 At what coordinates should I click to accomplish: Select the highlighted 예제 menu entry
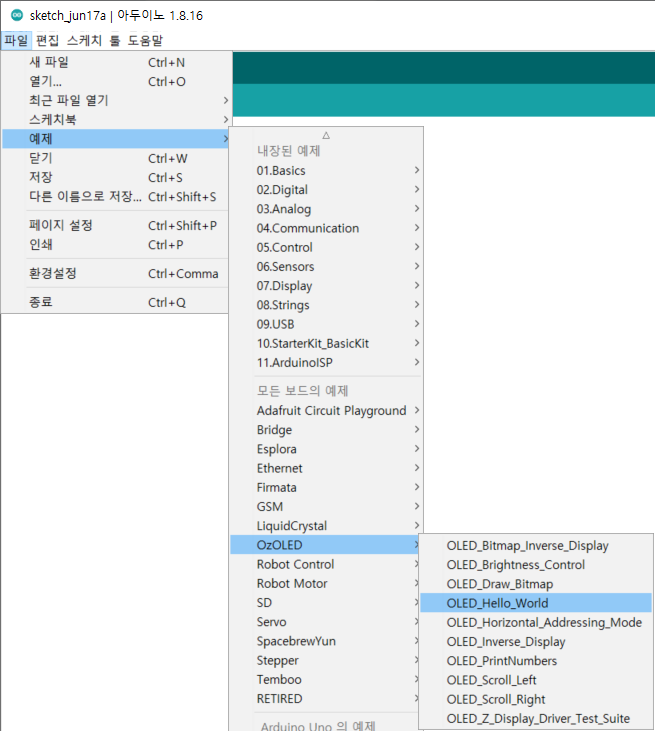tap(115, 138)
